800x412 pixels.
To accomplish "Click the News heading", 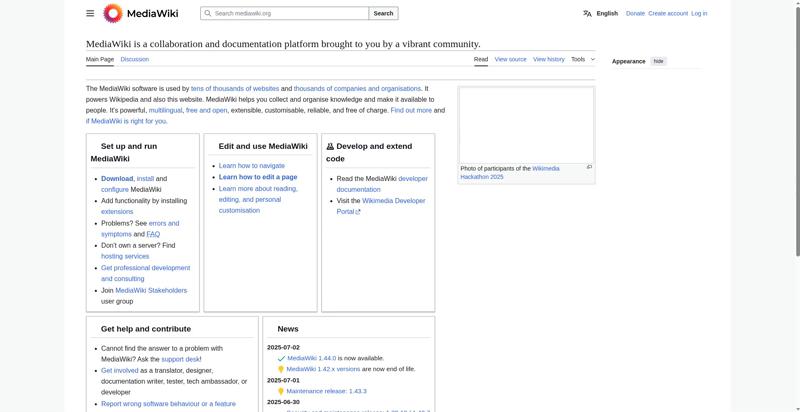I will [288, 329].
